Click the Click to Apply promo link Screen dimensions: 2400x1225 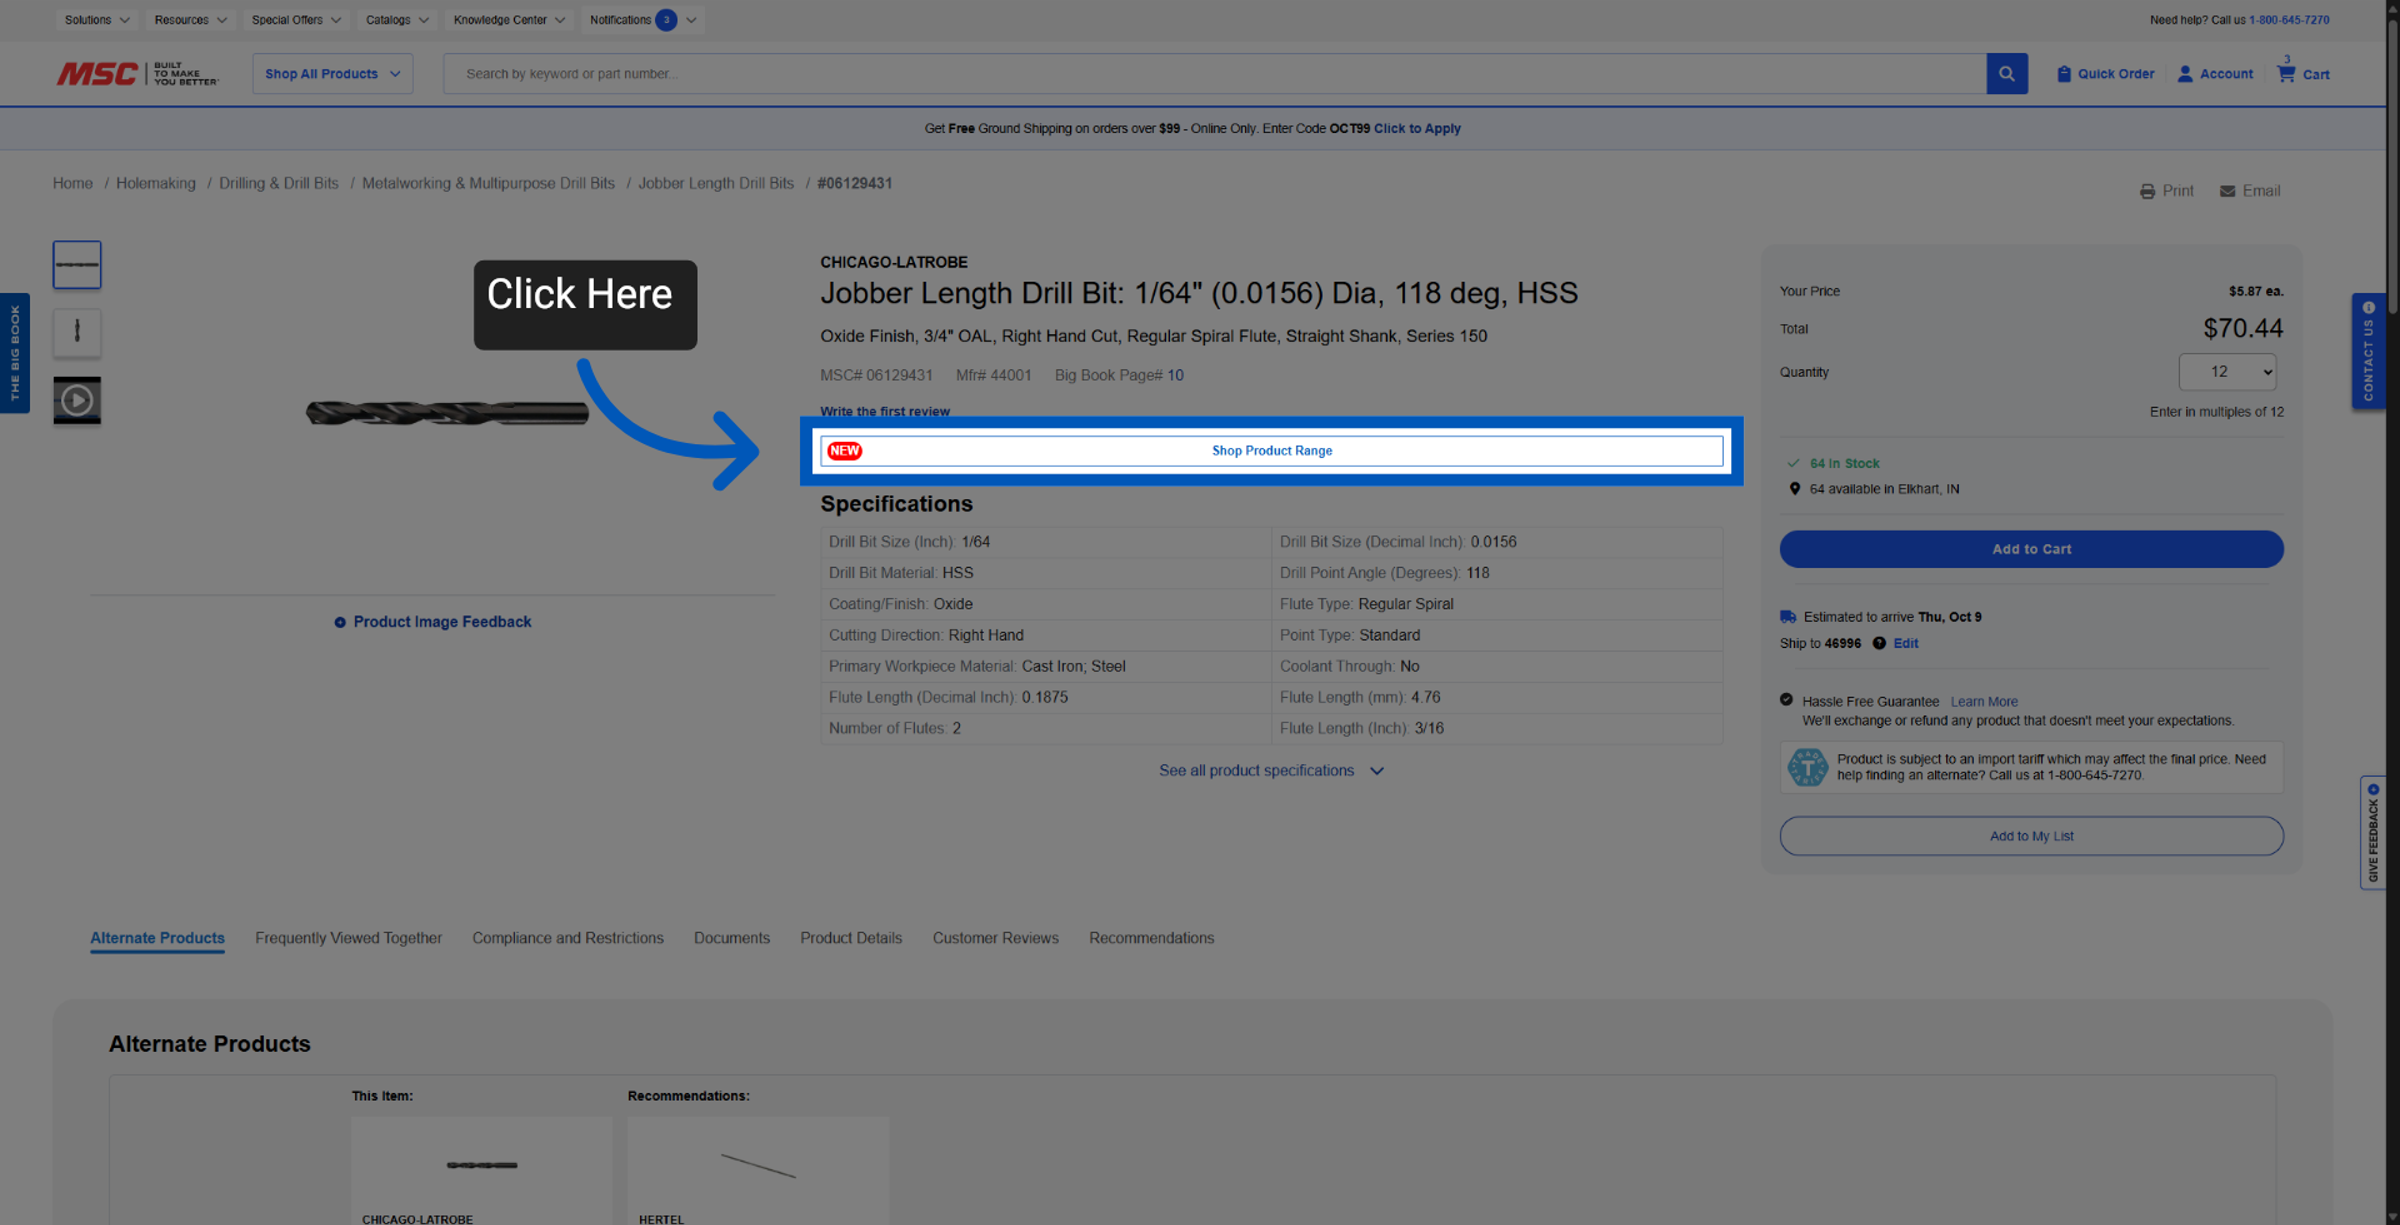(1417, 128)
